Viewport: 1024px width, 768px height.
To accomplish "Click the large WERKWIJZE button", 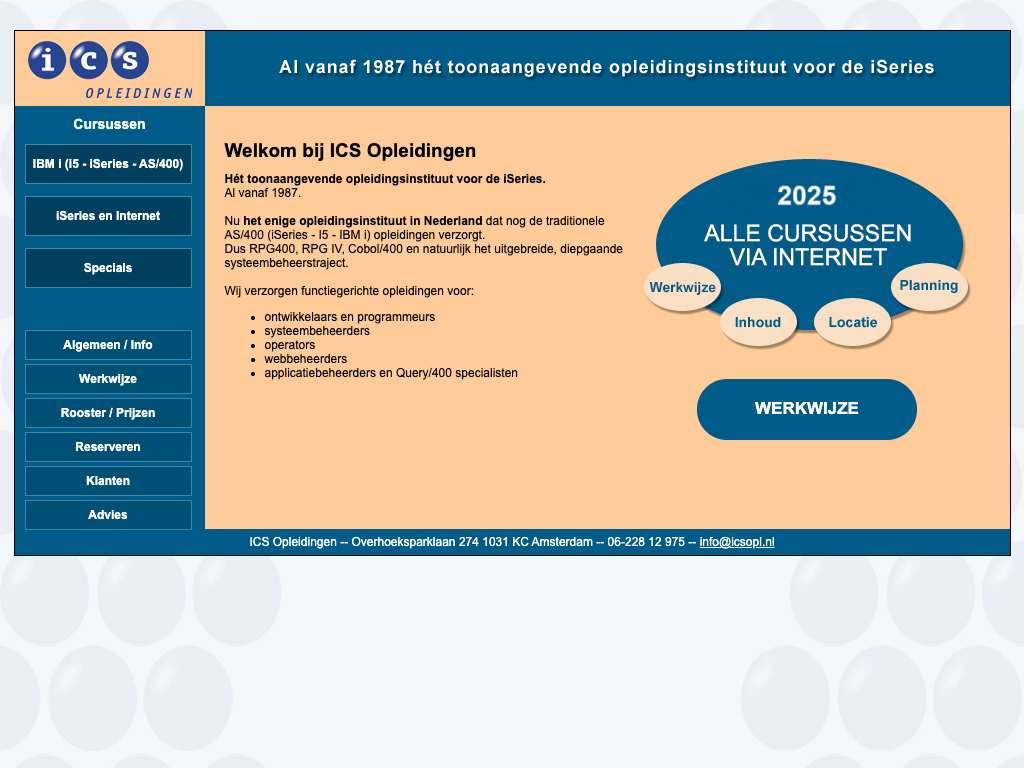I will (x=807, y=409).
